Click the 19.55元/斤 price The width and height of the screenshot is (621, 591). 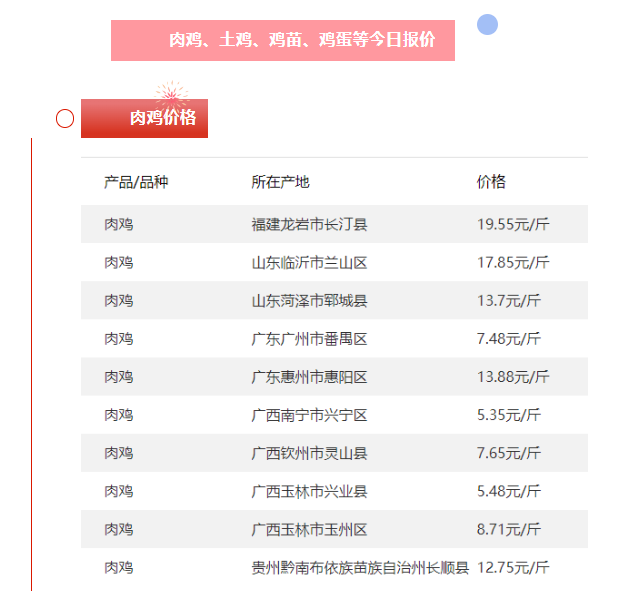point(513,224)
